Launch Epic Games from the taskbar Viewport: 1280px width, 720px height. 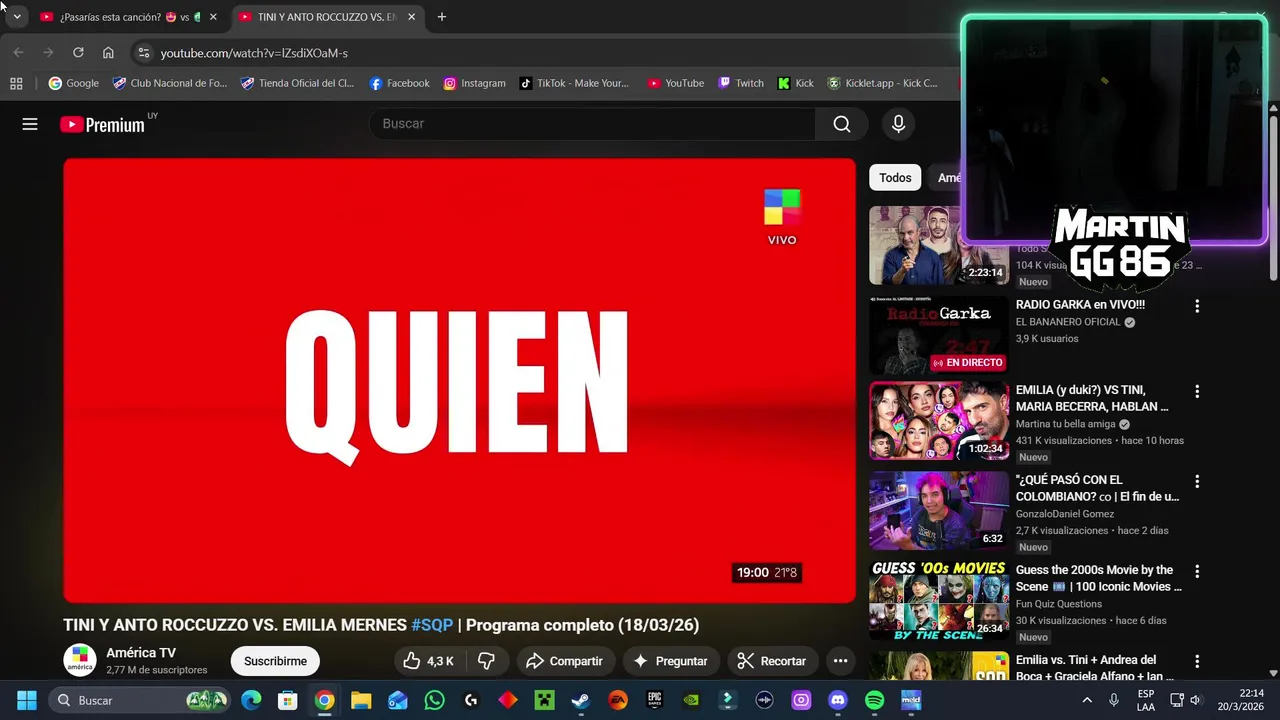654,700
